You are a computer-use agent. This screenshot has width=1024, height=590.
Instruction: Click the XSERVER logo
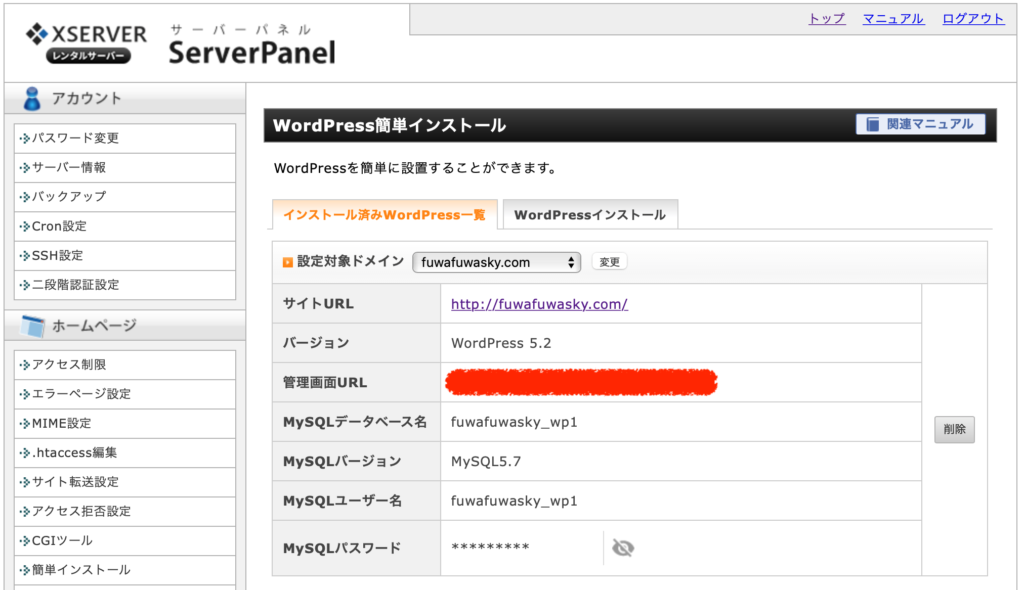pos(86,42)
